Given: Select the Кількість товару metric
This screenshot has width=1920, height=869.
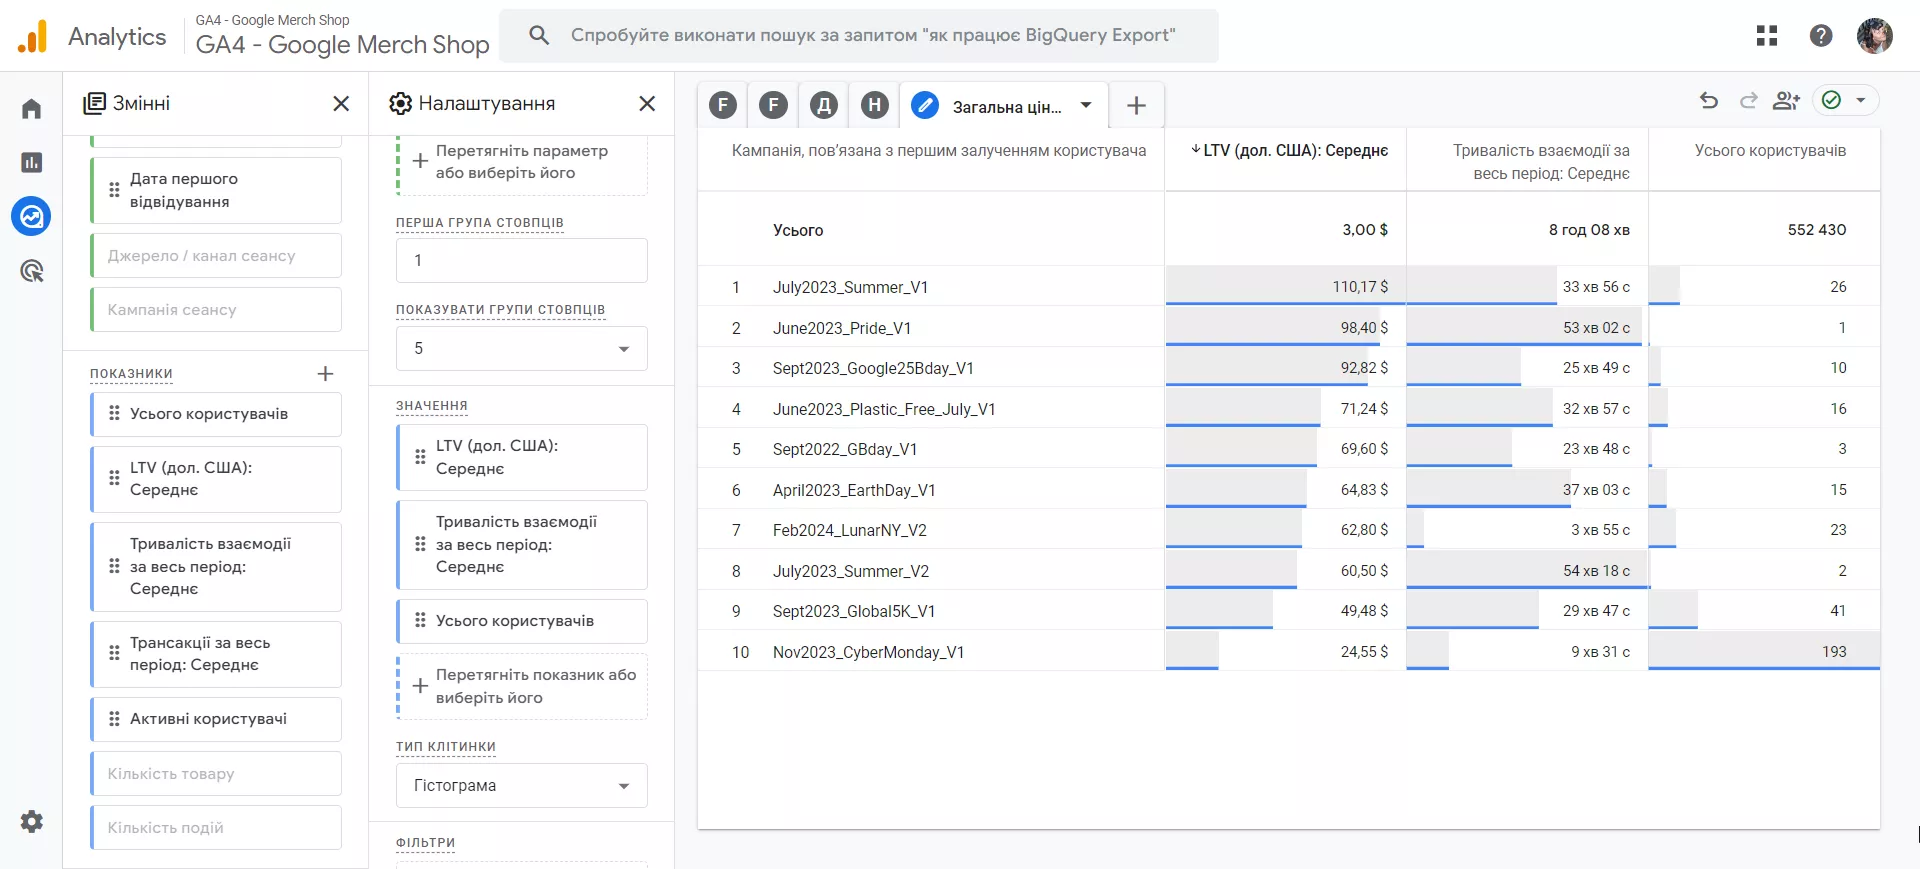Looking at the screenshot, I should (216, 774).
